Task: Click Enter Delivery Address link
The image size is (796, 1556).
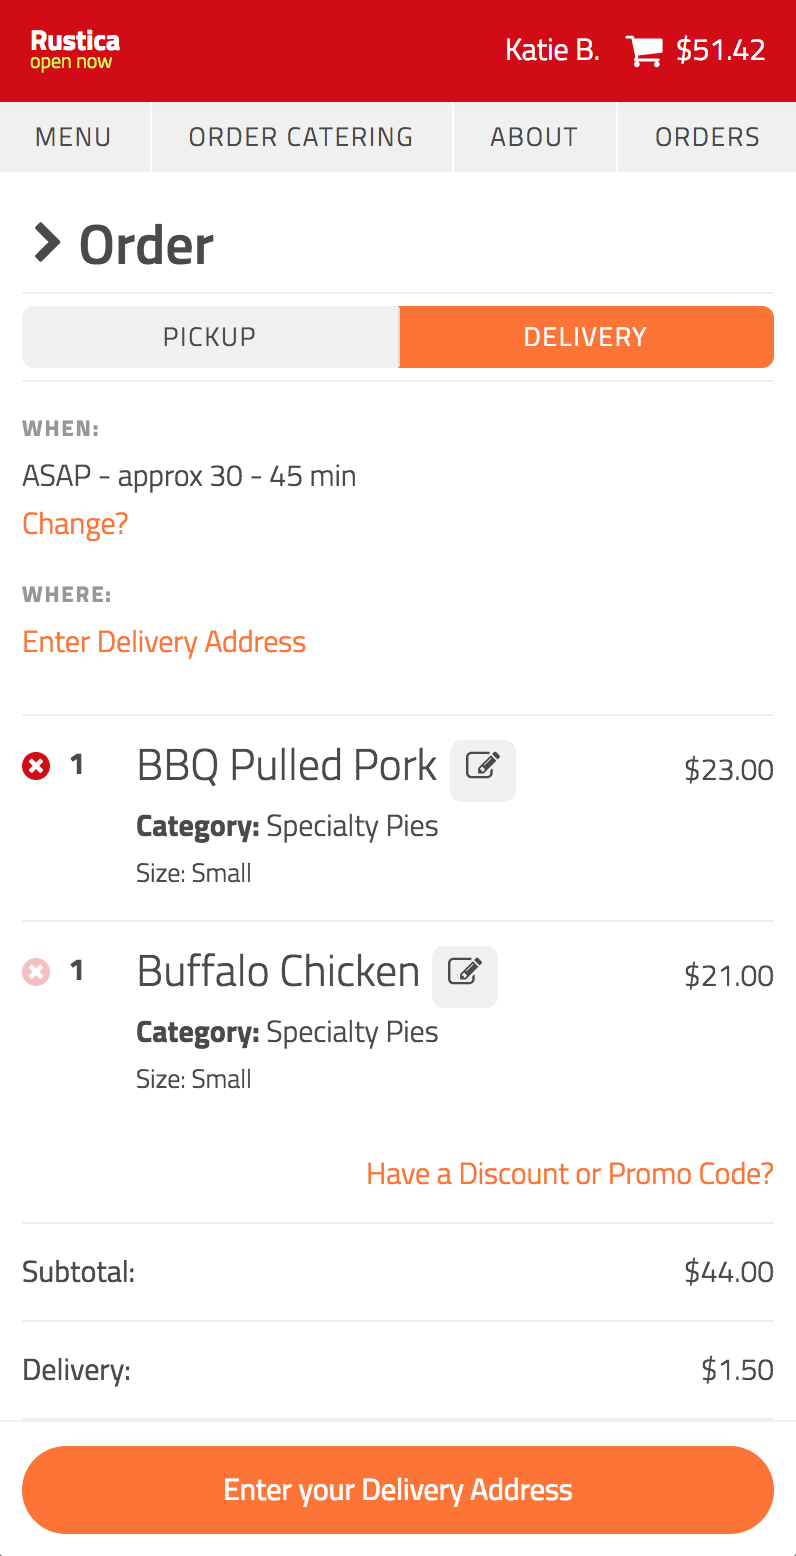Action: 164,642
